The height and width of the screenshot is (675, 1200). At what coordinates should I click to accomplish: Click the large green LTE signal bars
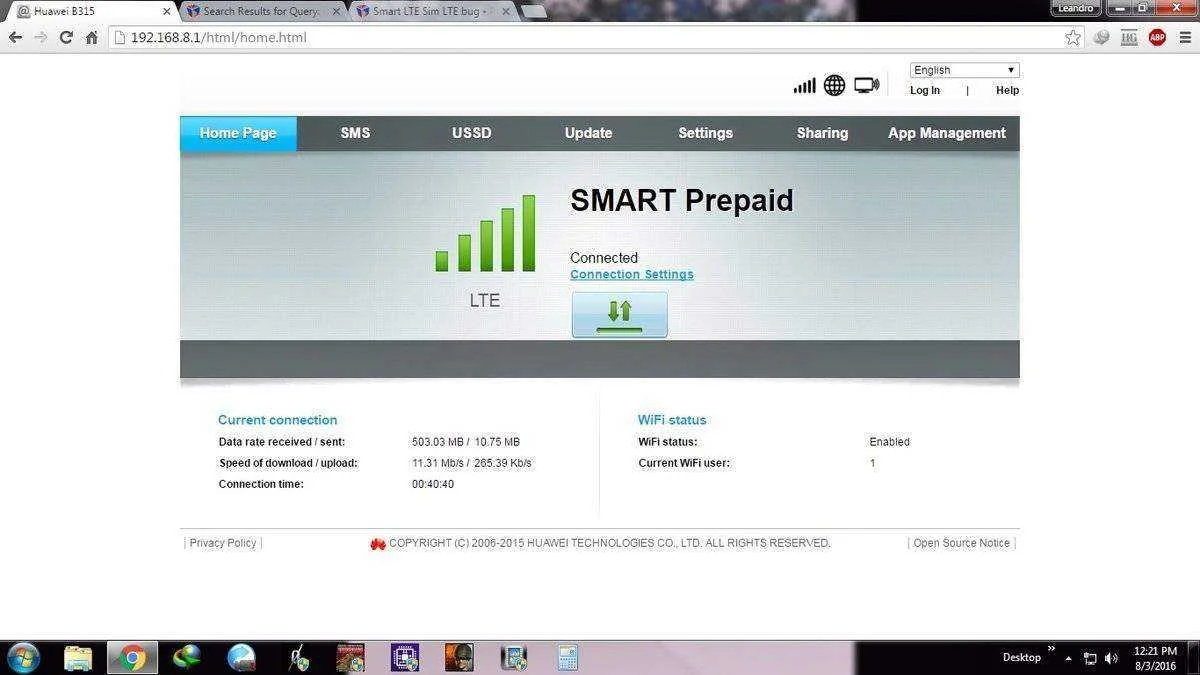coord(485,233)
